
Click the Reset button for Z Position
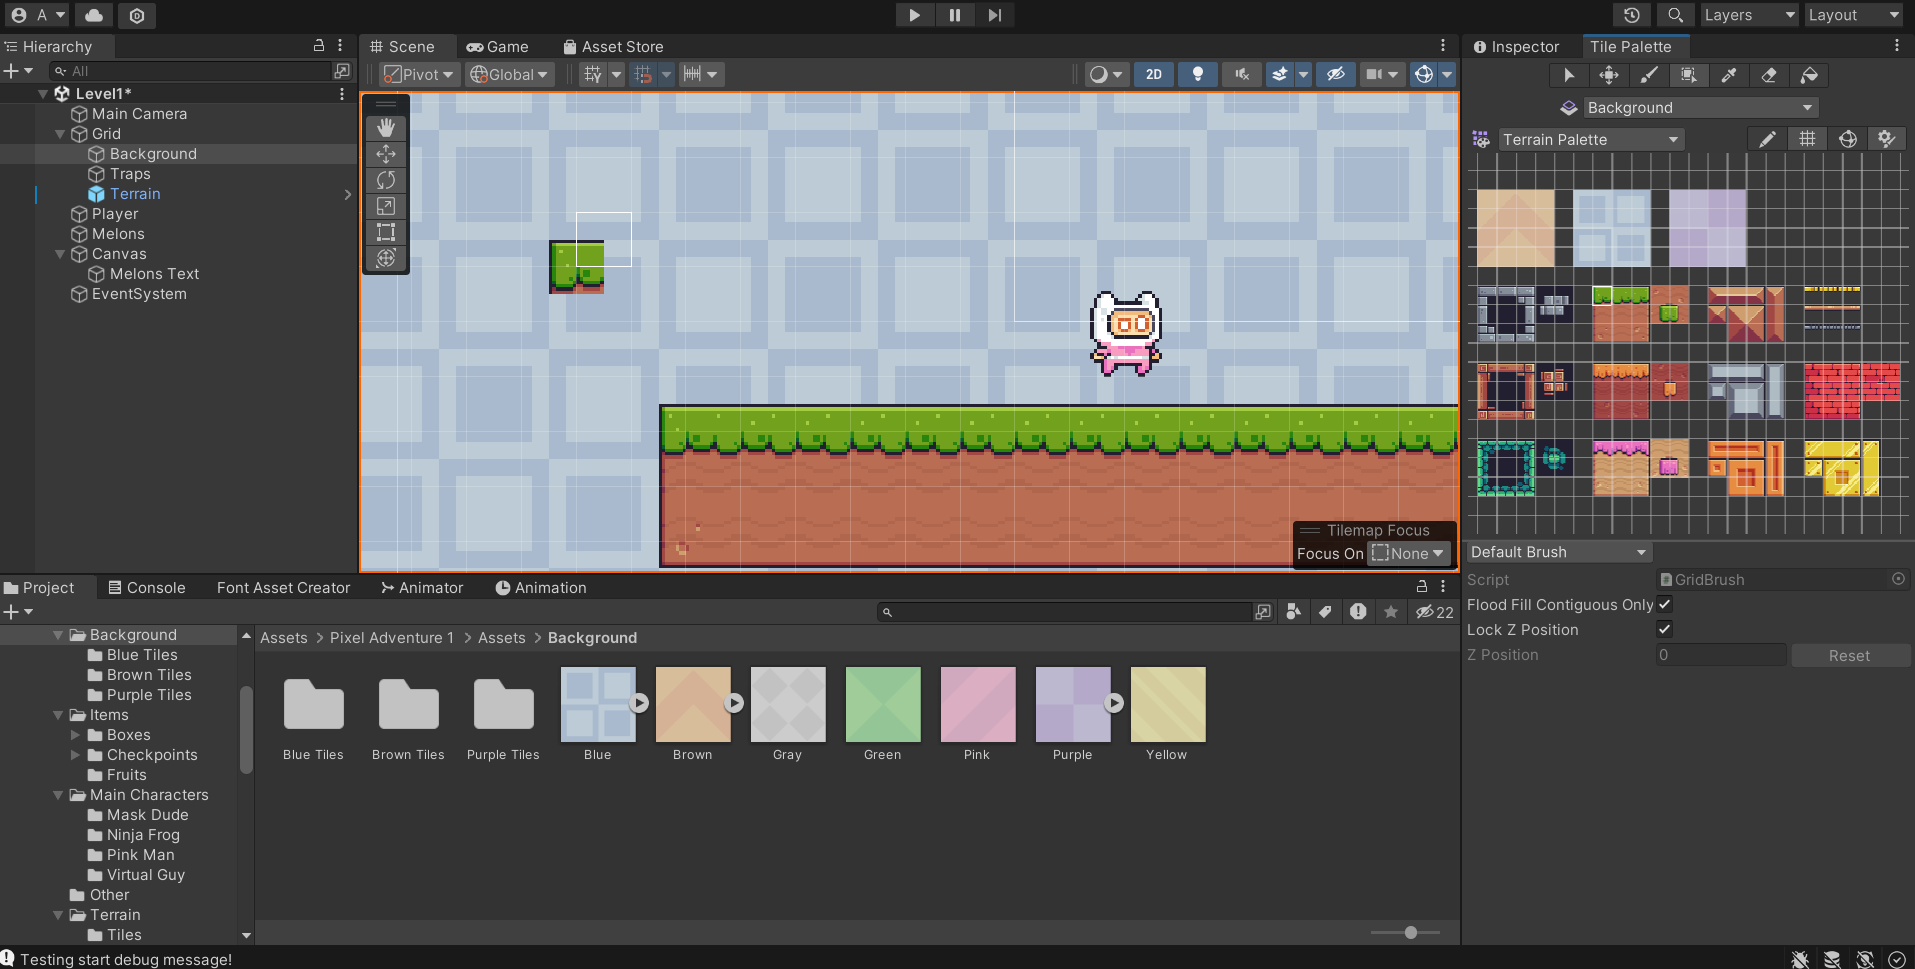click(x=1849, y=656)
